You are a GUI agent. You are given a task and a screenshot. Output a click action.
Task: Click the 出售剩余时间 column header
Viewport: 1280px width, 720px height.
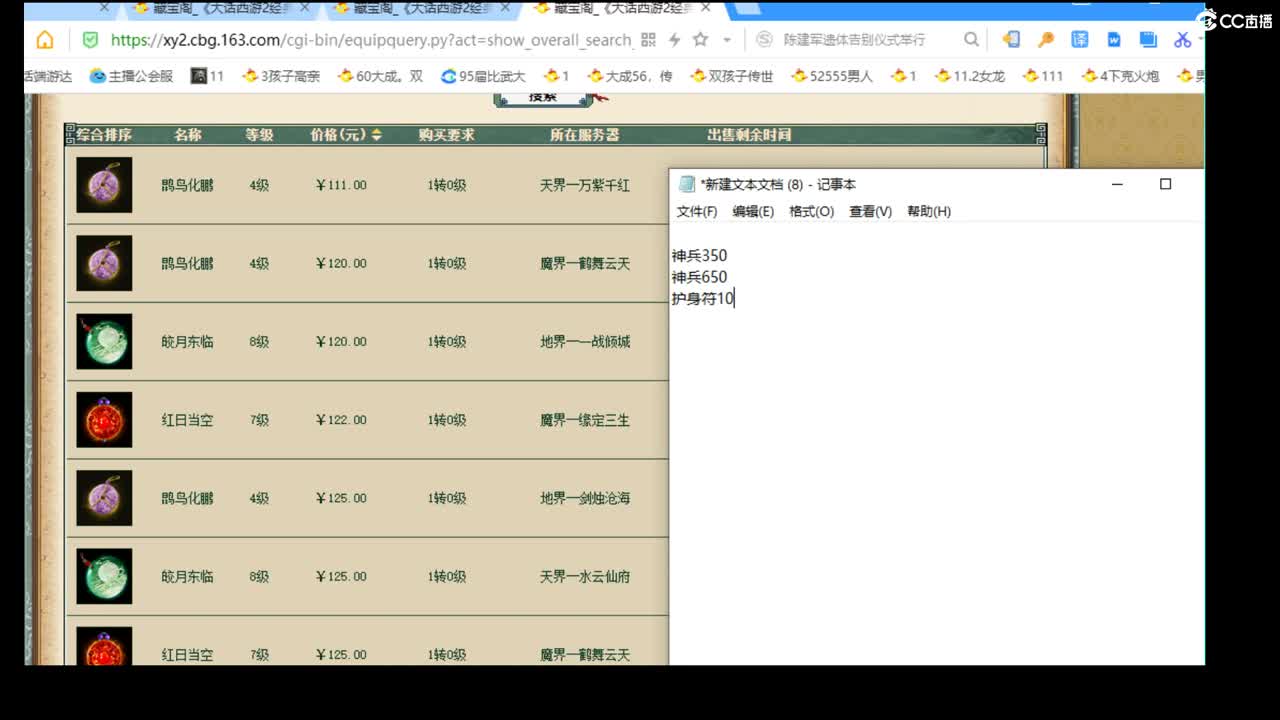749,135
